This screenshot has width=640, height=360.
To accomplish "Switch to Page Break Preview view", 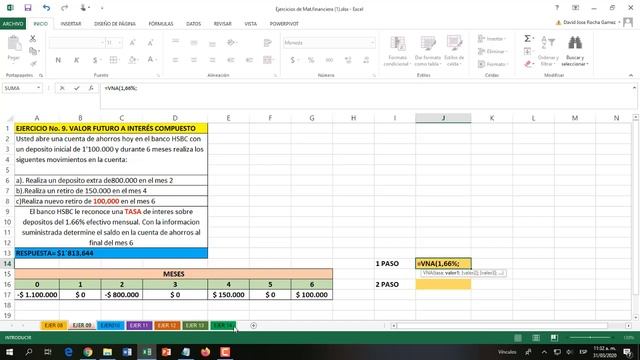I will pyautogui.click(x=554, y=338).
